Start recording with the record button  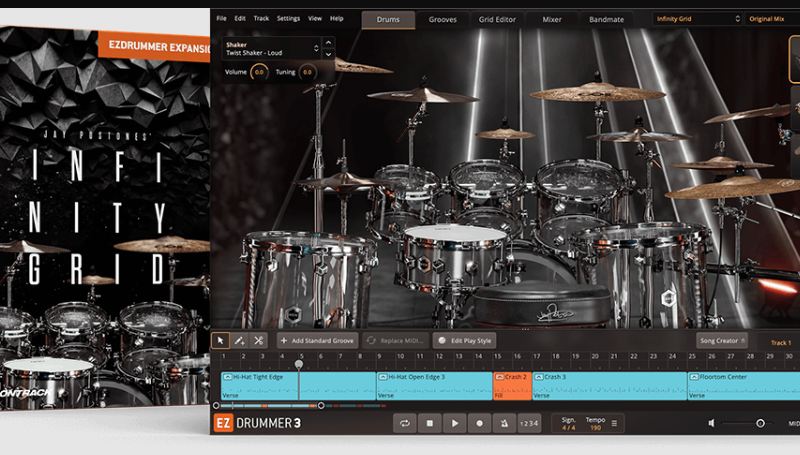pos(479,423)
